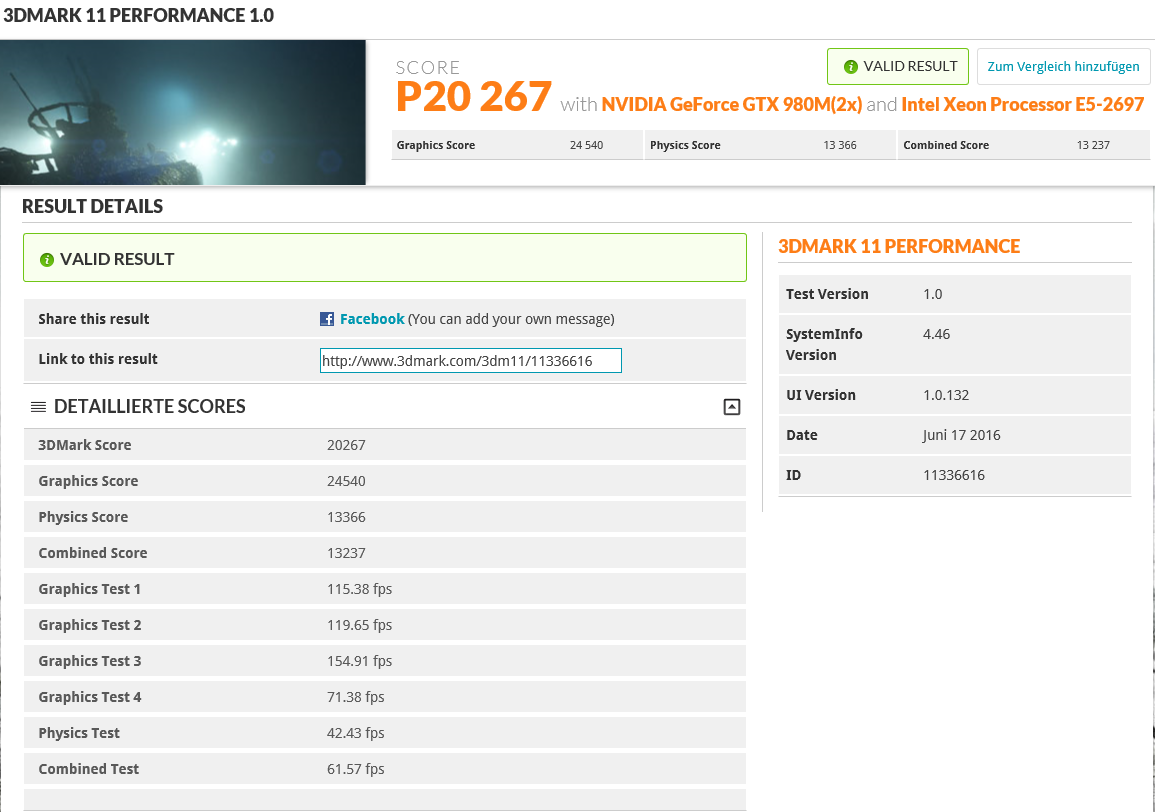This screenshot has width=1155, height=812.
Task: Click the Graphics Score 24 540 header cell
Action: [517, 145]
